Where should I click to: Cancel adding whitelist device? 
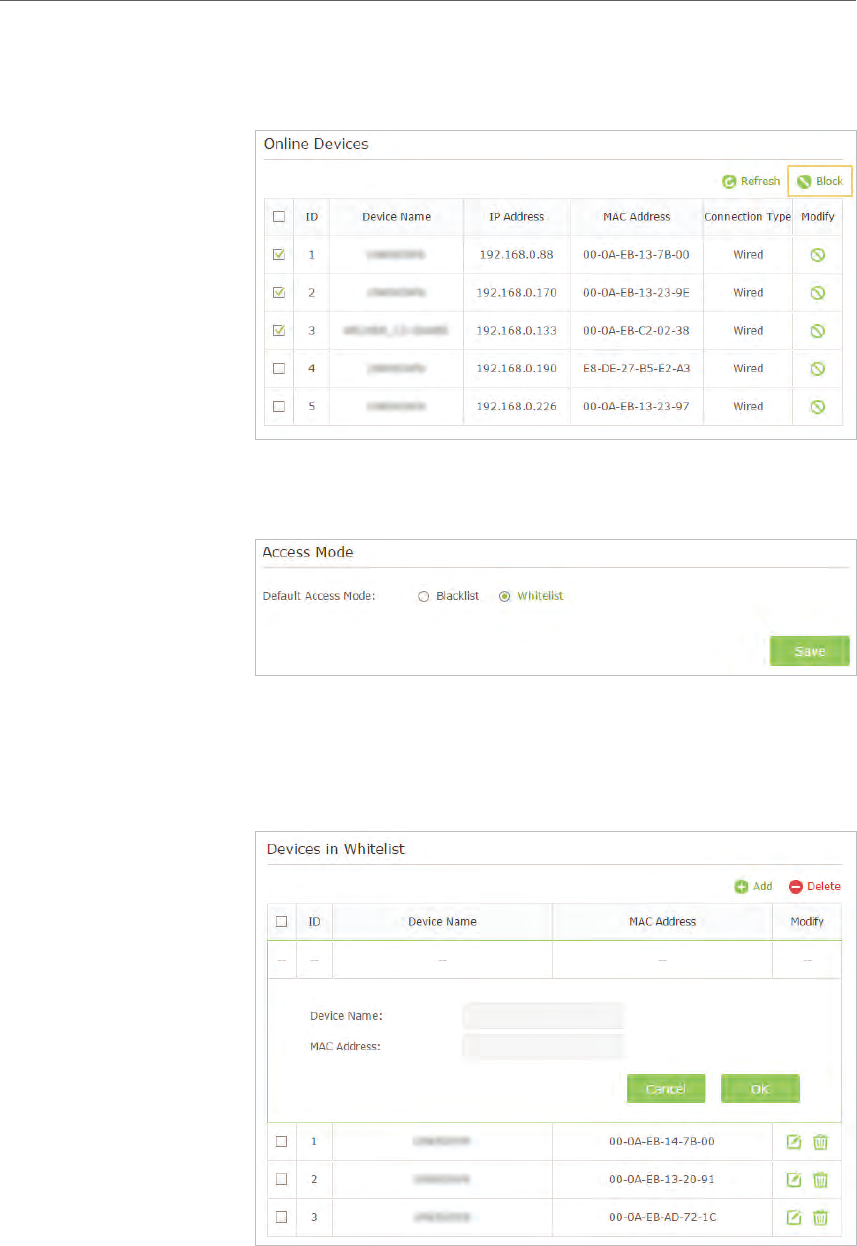tap(666, 1089)
